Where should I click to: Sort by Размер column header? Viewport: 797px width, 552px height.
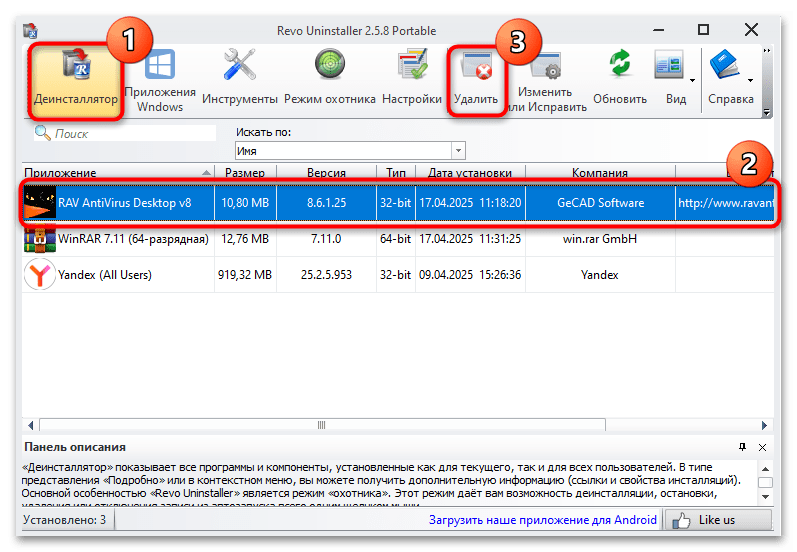pyautogui.click(x=245, y=172)
